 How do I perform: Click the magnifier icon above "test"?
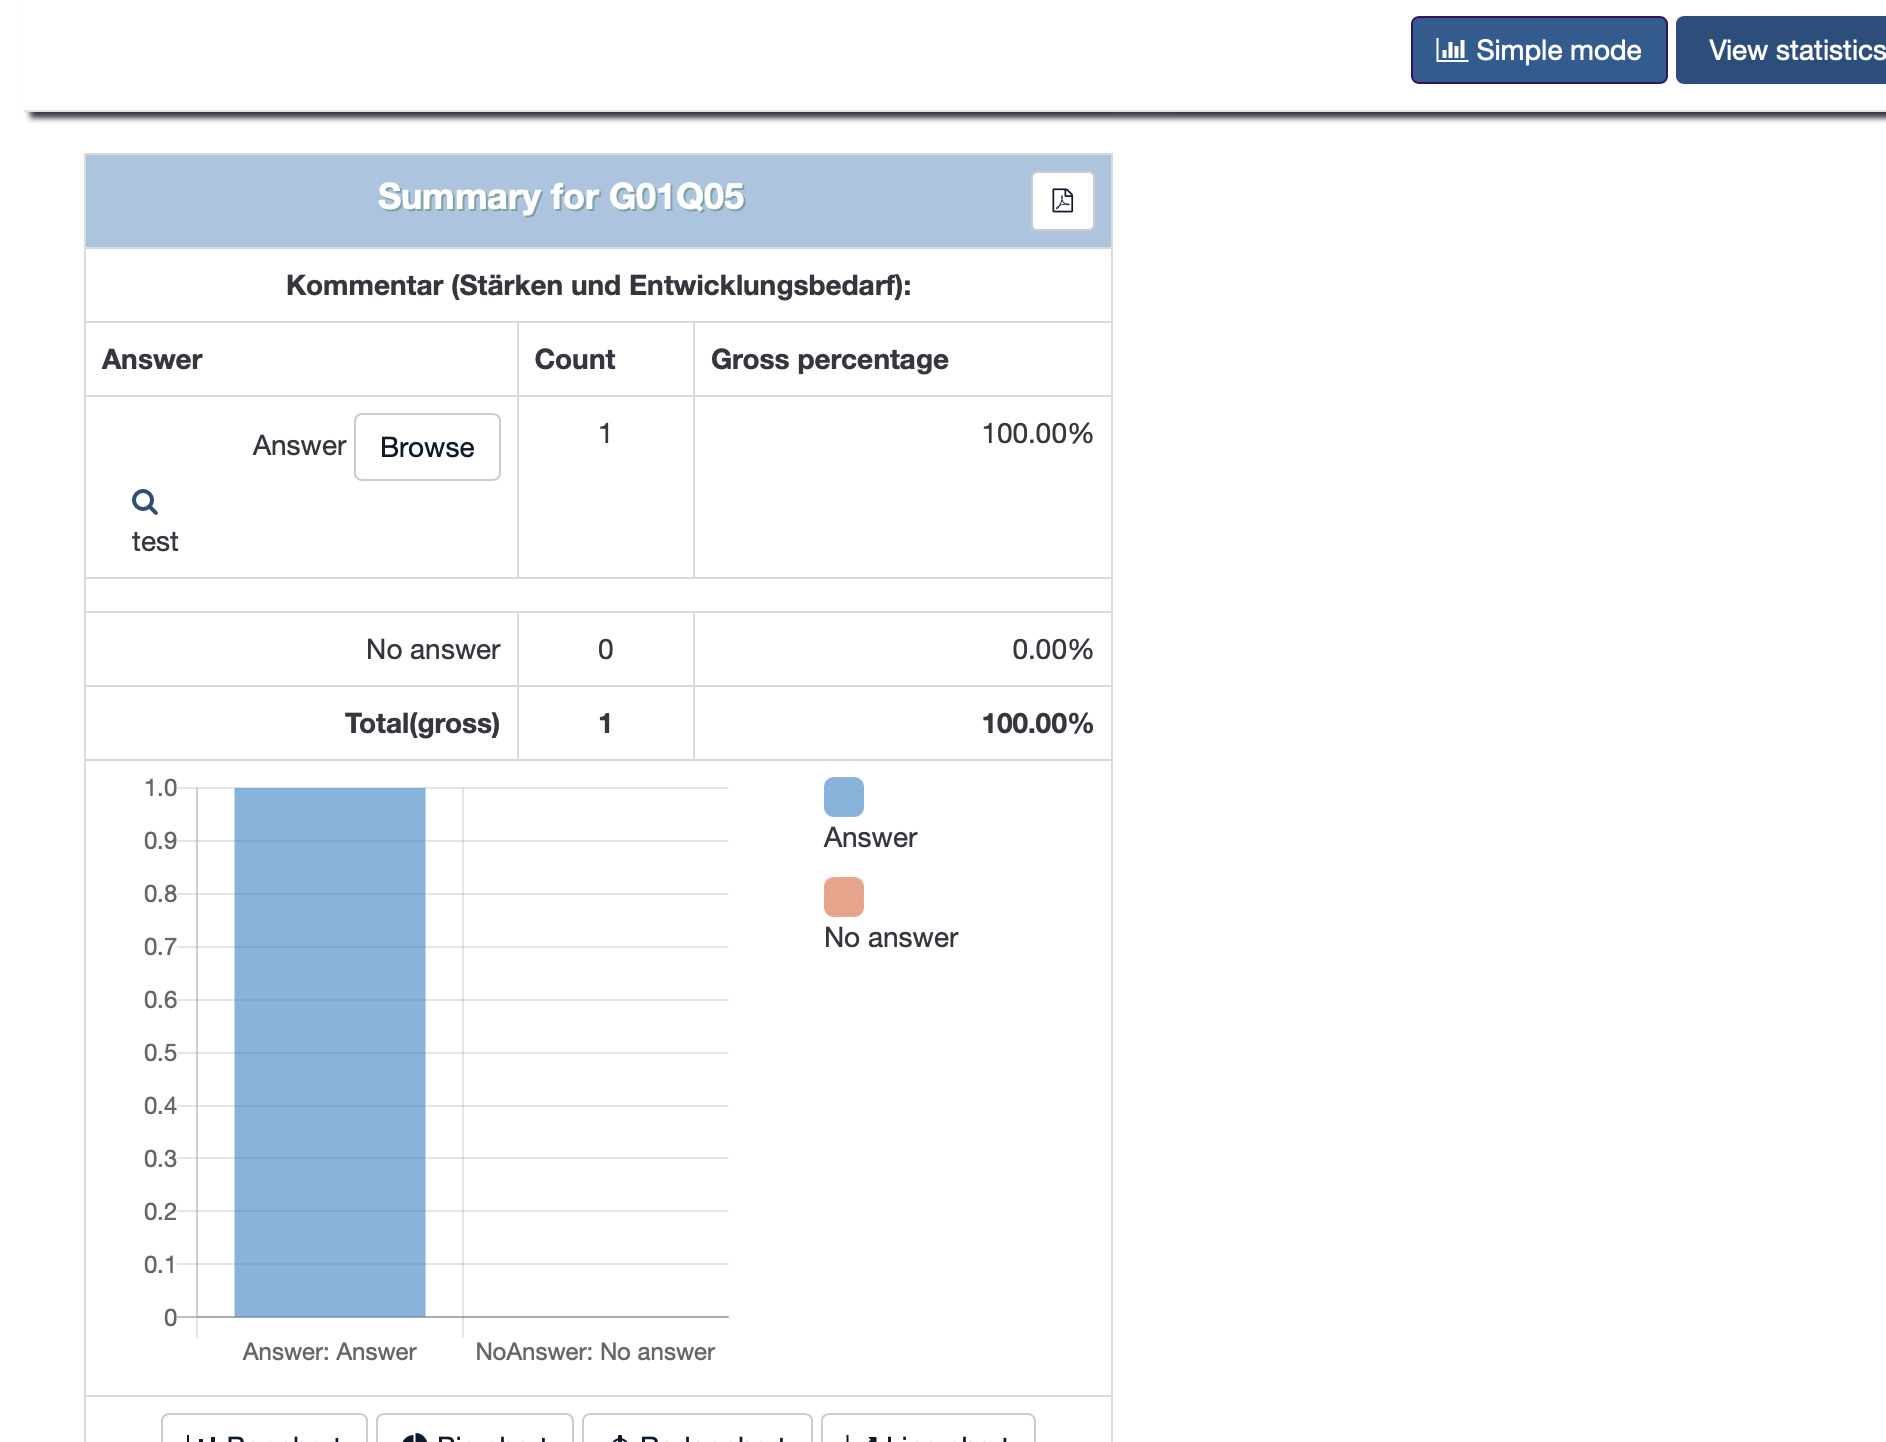(145, 502)
